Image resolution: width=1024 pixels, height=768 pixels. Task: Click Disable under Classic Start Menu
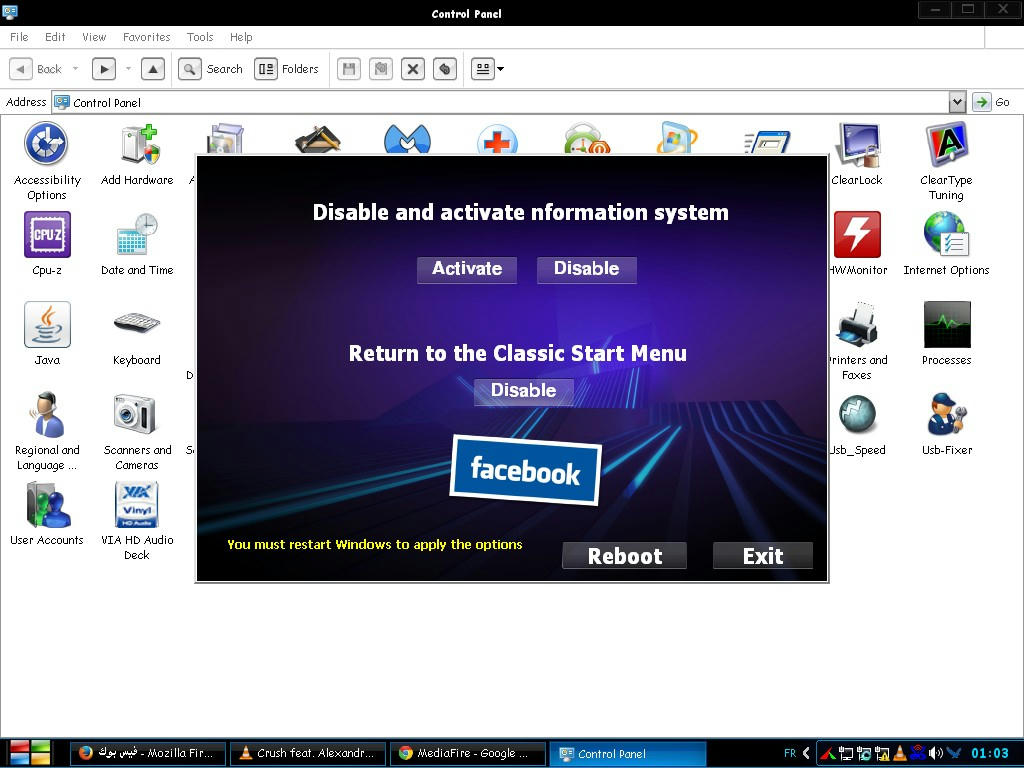point(524,391)
